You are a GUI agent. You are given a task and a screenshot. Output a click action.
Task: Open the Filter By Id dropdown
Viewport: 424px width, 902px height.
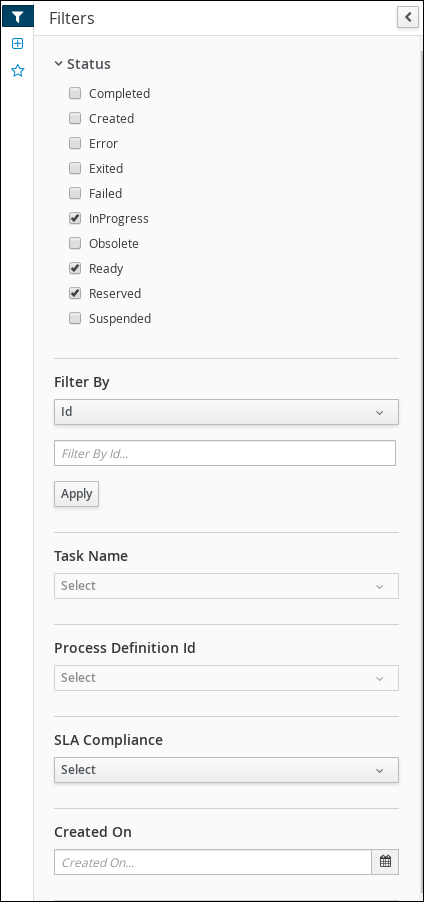click(226, 412)
